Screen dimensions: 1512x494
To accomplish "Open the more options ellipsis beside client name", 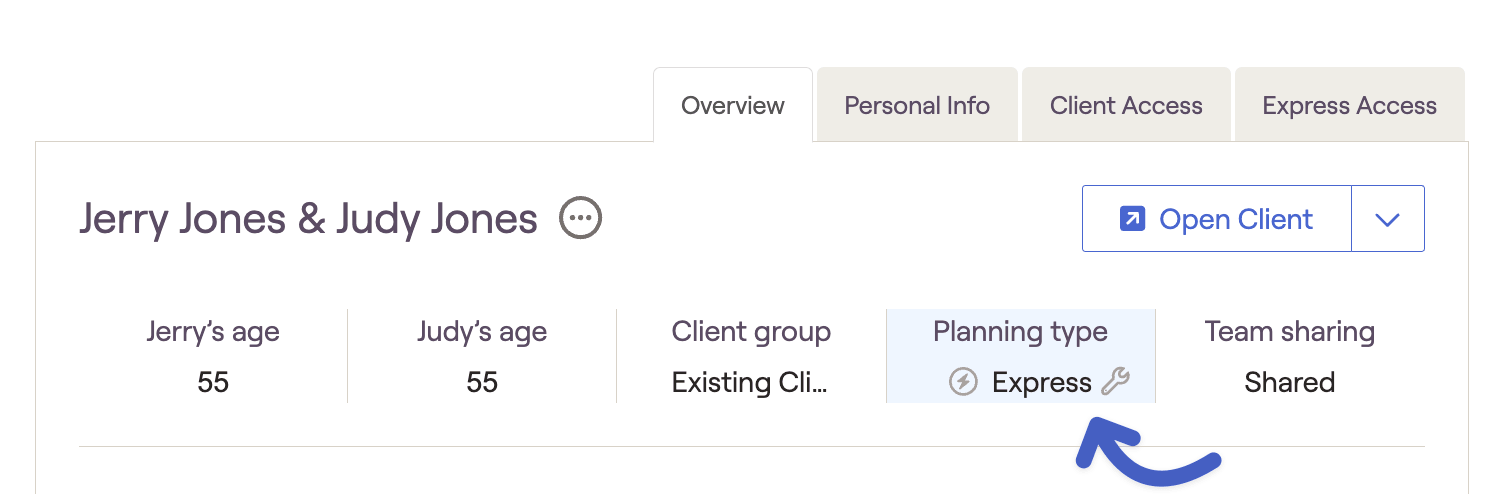I will coord(580,218).
